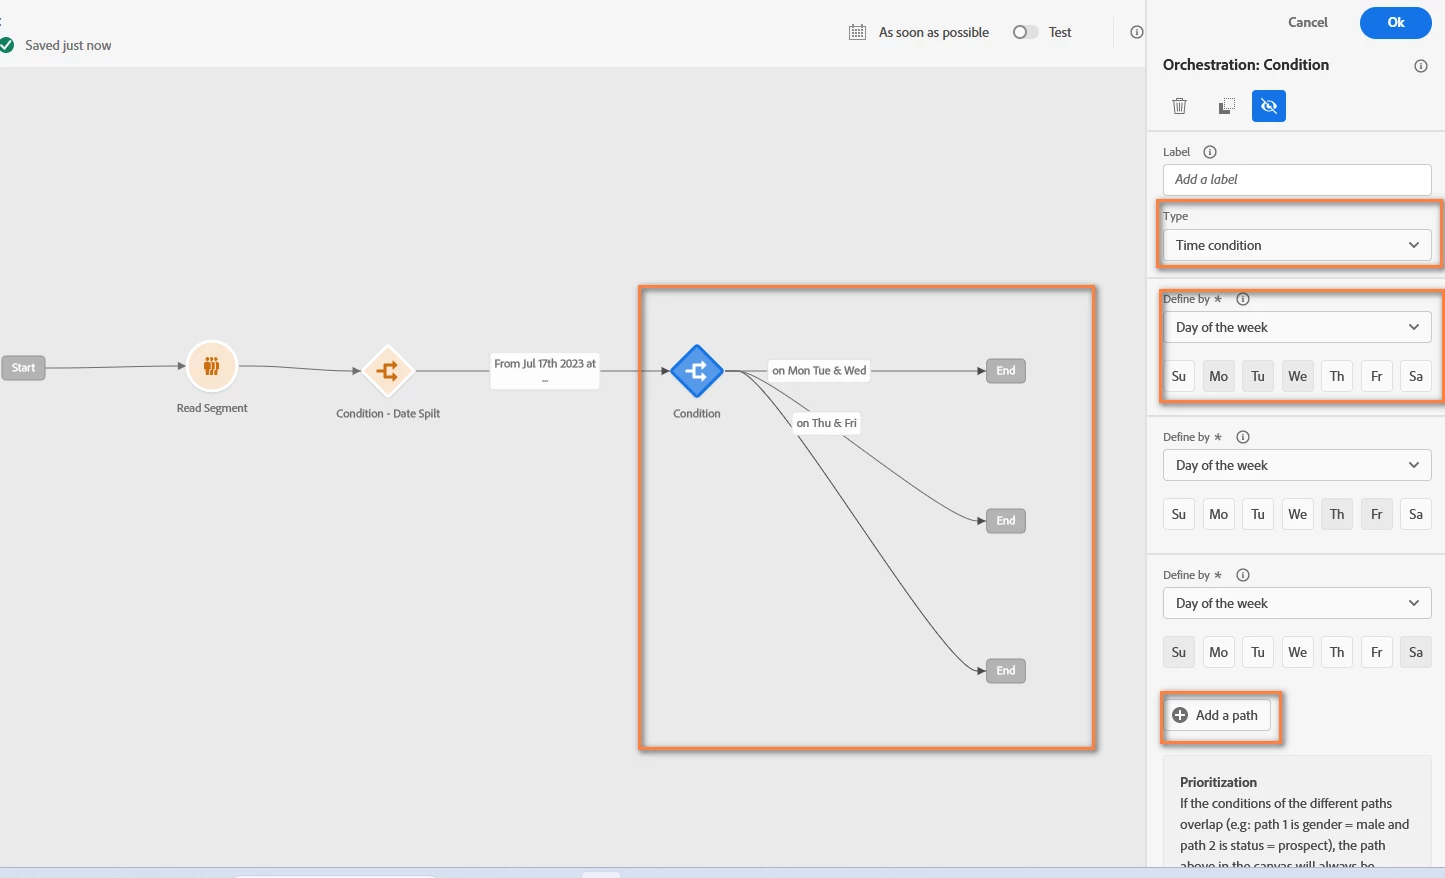Toggle Su in third day-of-week row
Screen dimensions: 1445x878
point(1179,652)
